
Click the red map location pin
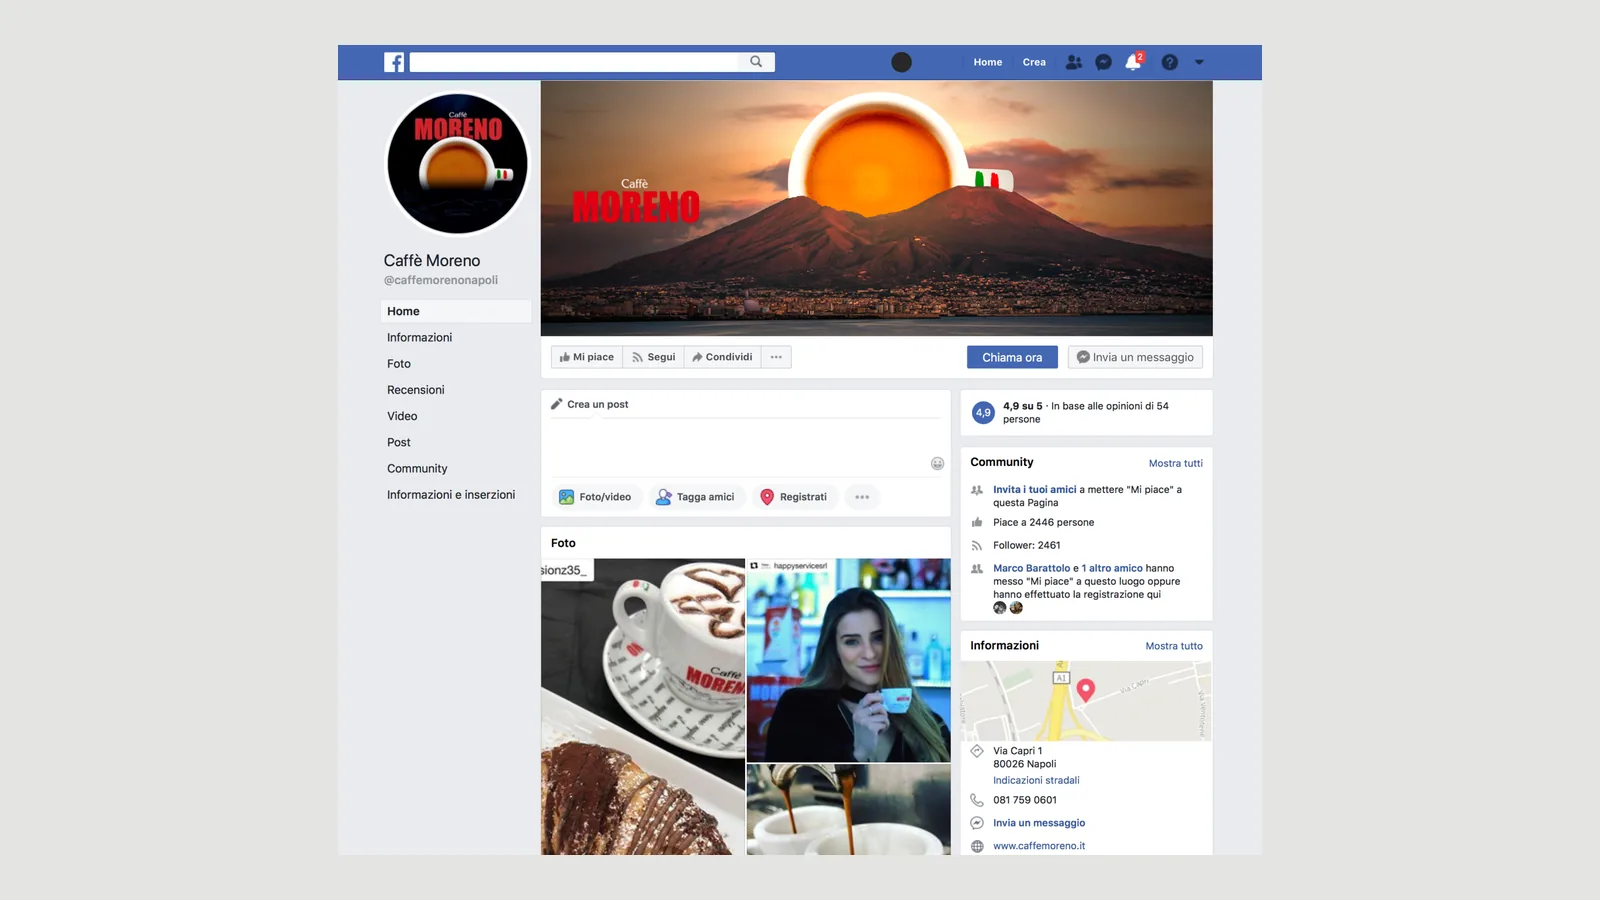[x=1086, y=689]
